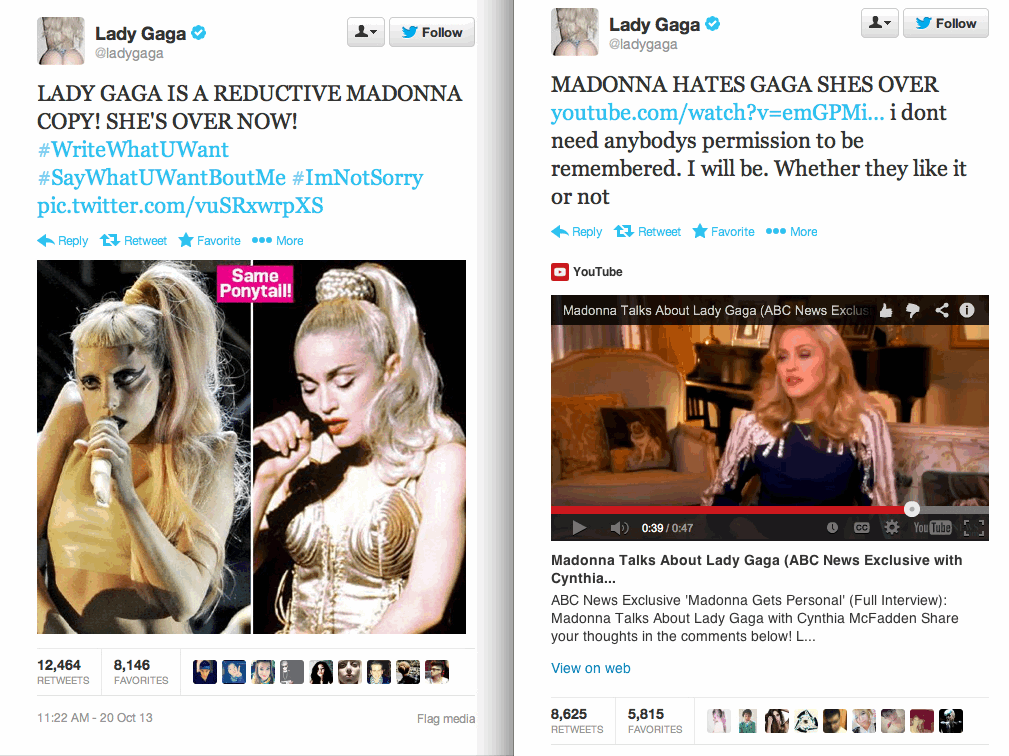Open YouTube player settings gear
Image resolution: width=1009 pixels, height=756 pixels.
pos(891,528)
